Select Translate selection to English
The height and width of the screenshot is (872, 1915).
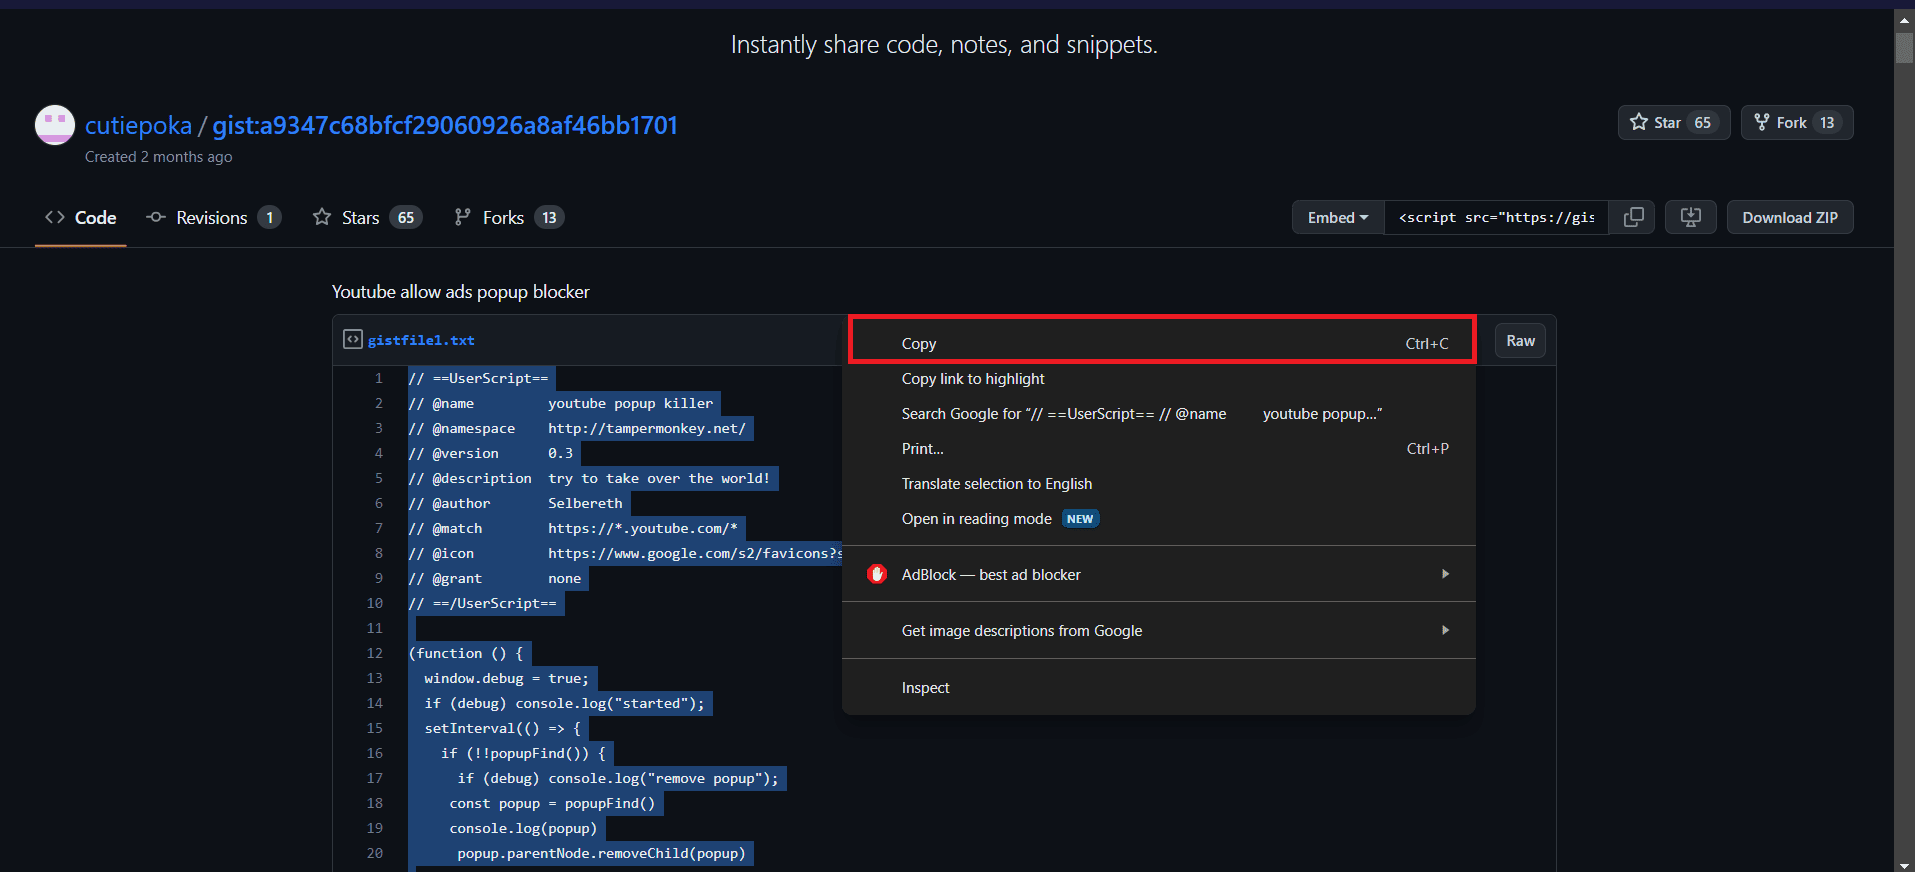(1159, 484)
